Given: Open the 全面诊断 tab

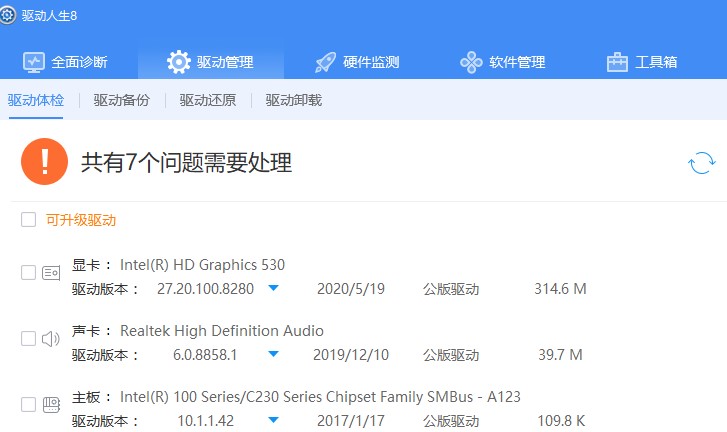Looking at the screenshot, I should click(x=65, y=62).
